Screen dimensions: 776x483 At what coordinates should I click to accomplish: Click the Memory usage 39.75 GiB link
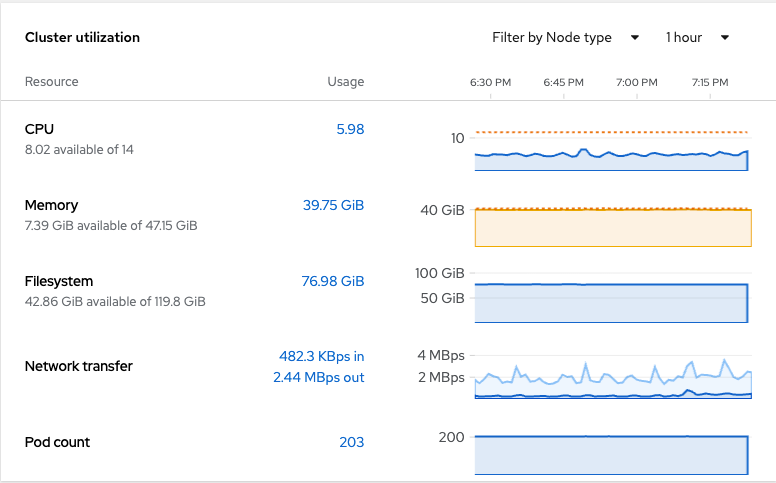tap(333, 205)
